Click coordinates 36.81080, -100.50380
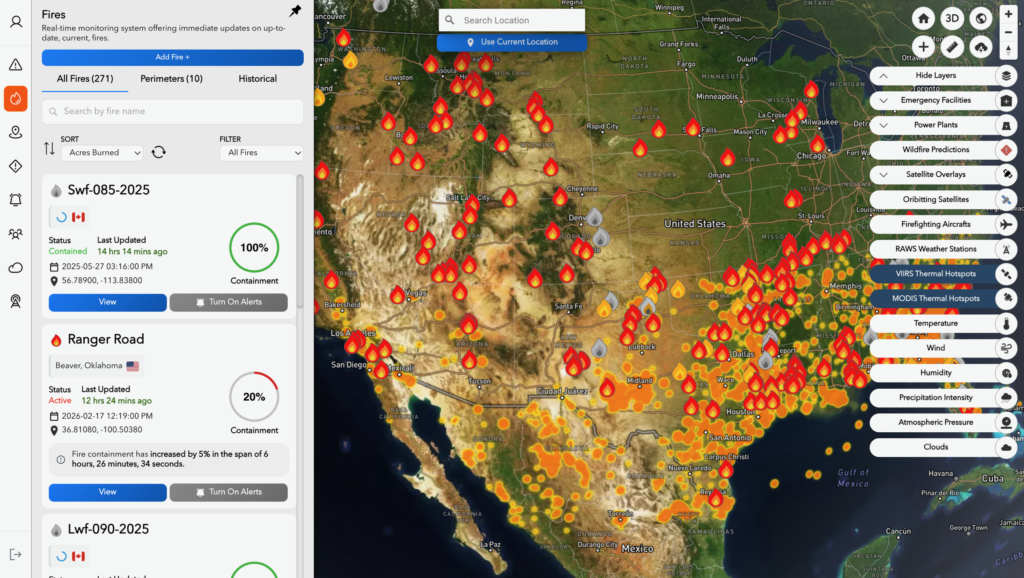 [x=102, y=430]
